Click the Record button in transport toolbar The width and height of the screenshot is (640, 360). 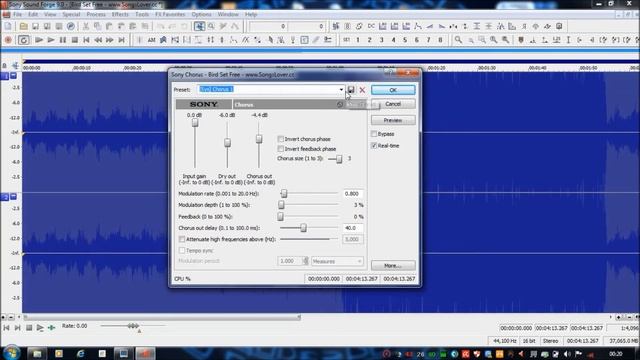click(8, 40)
